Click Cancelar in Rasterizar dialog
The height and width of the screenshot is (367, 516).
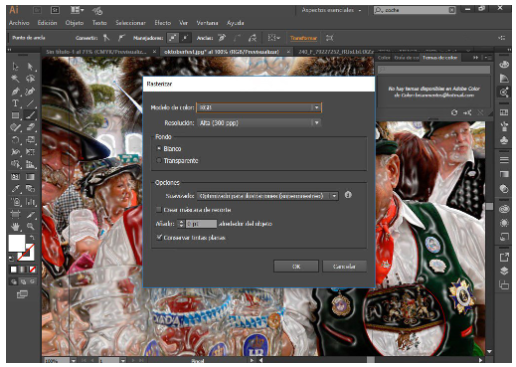pos(344,266)
